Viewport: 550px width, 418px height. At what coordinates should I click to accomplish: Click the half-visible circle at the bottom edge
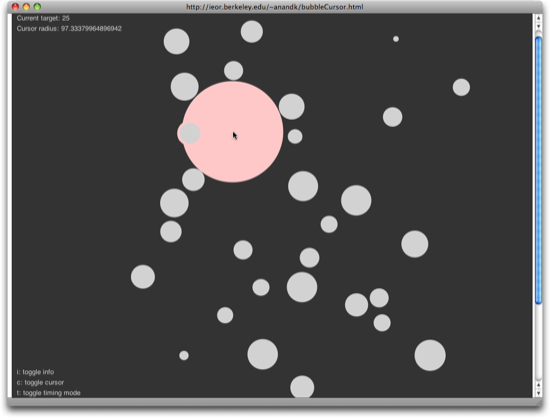(302, 386)
